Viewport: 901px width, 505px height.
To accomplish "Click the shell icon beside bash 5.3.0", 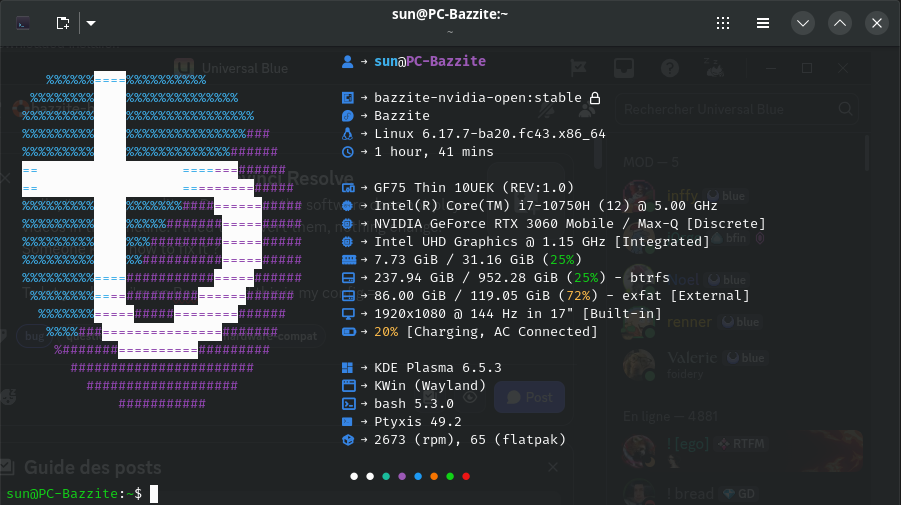I will (348, 404).
